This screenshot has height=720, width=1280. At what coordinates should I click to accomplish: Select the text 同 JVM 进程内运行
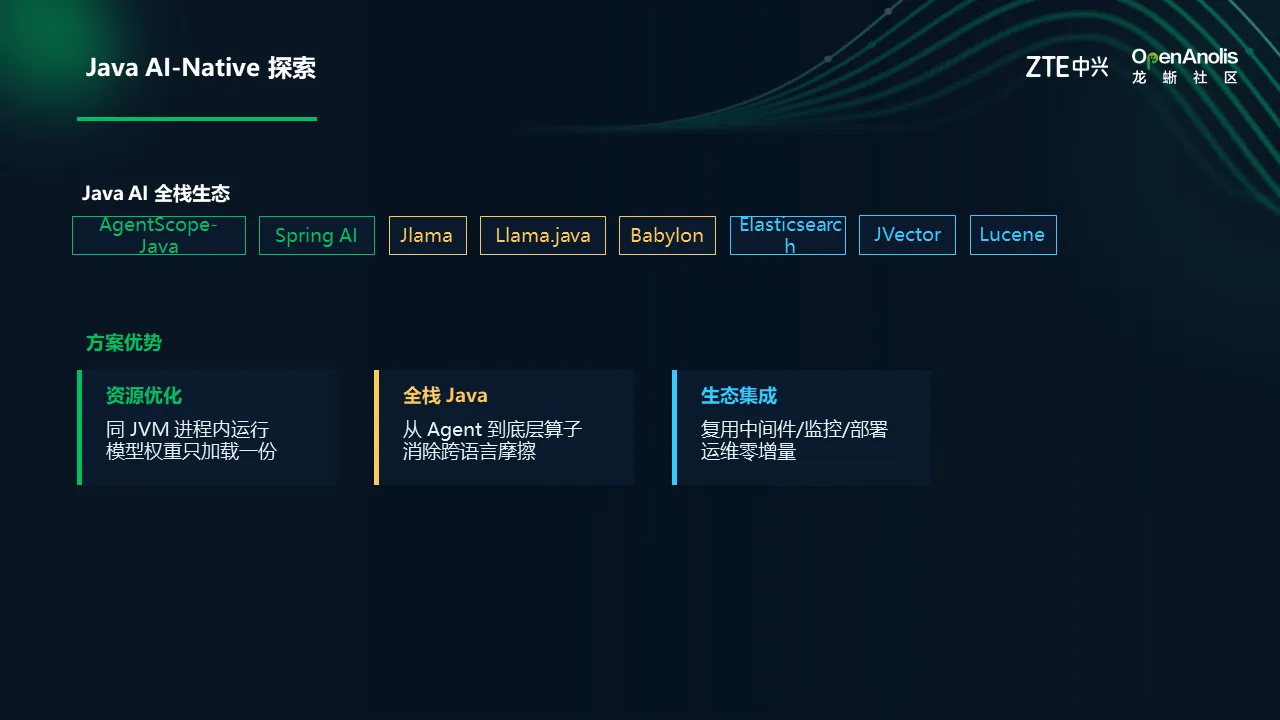188,429
